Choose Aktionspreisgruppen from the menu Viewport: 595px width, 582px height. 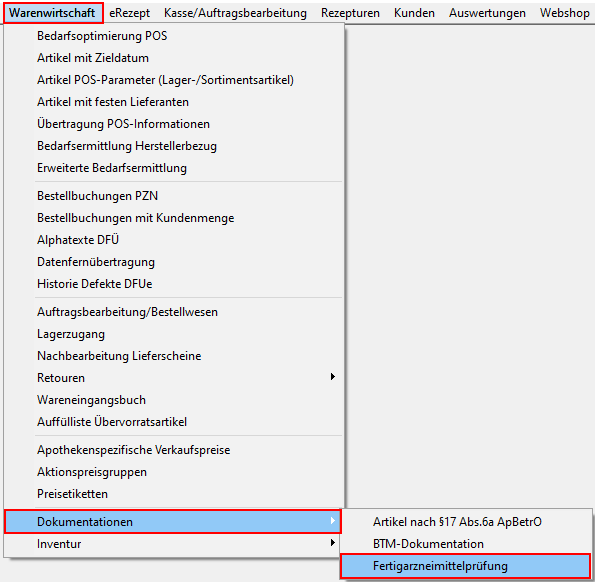[x=173, y=472]
